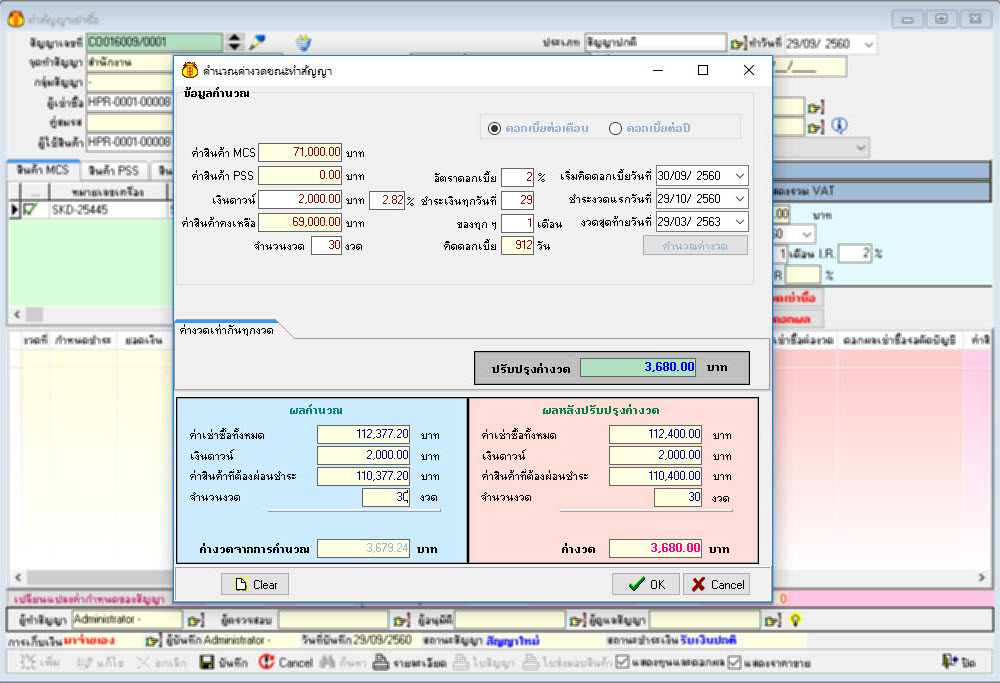Open the contract date dropdown 29/09/2560 in main window
Screen dimensions: 1000x683
tap(868, 44)
